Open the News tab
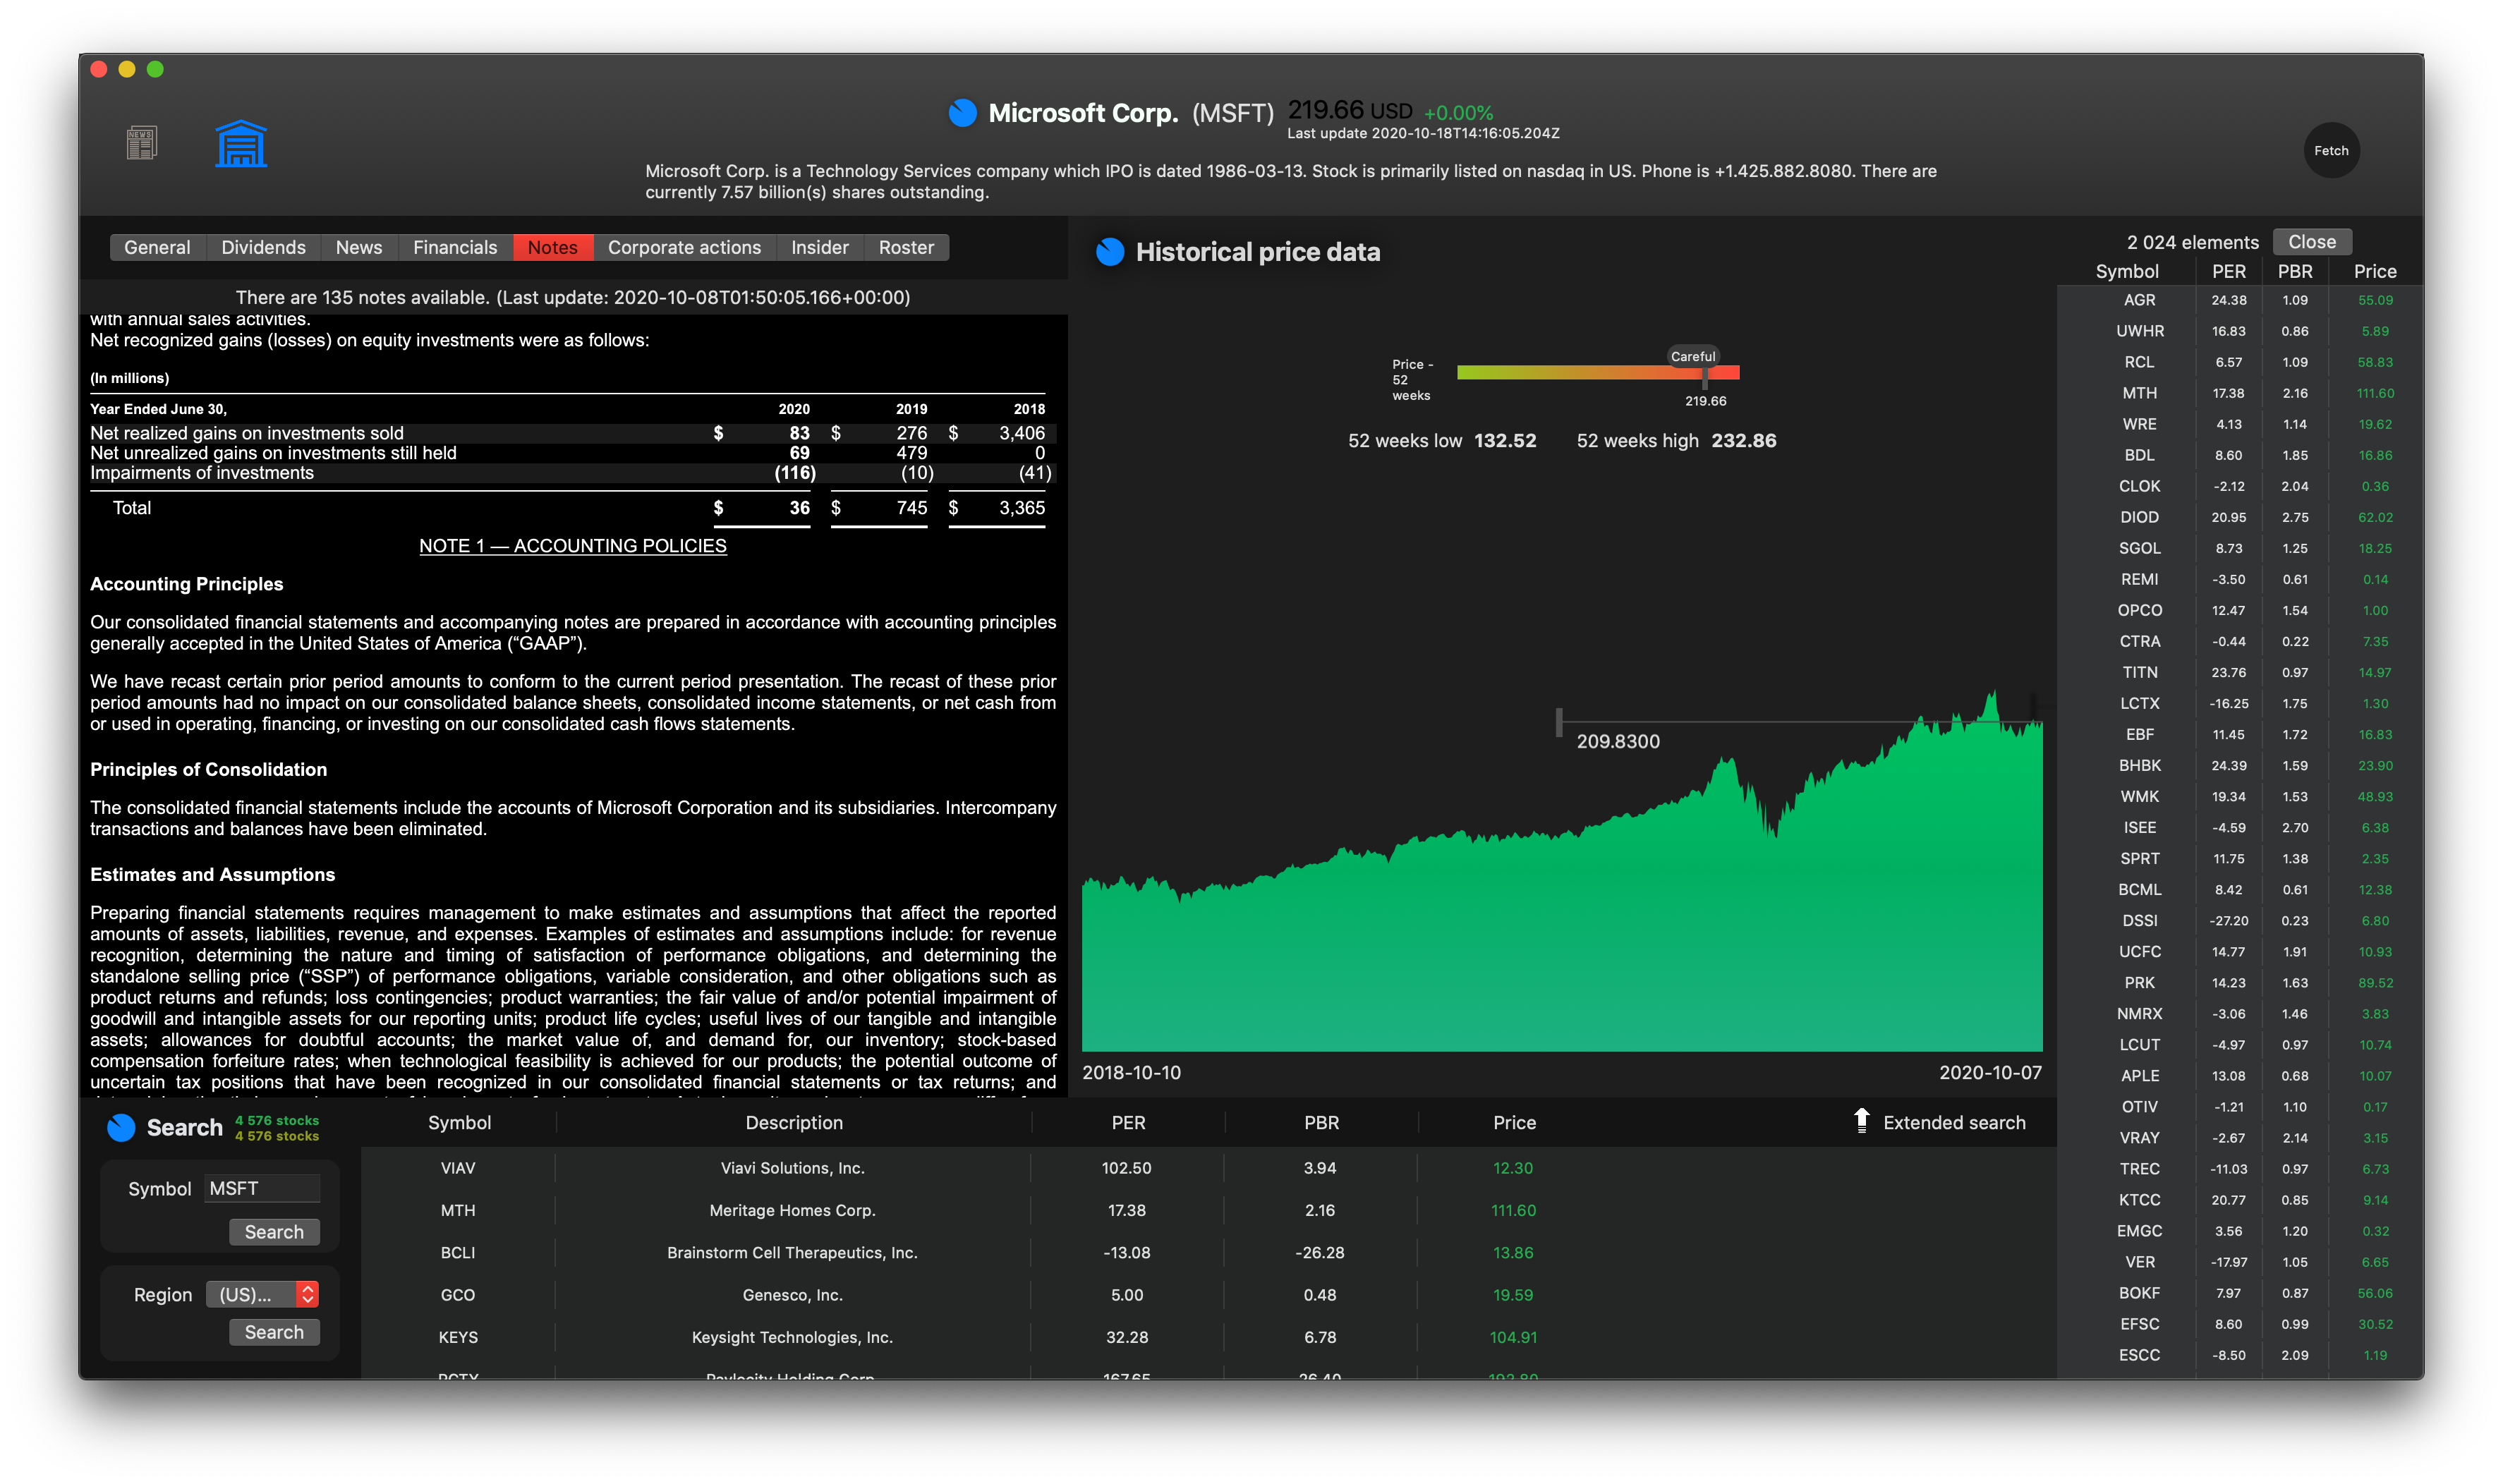Image resolution: width=2503 pixels, height=1484 pixels. pyautogui.click(x=359, y=247)
